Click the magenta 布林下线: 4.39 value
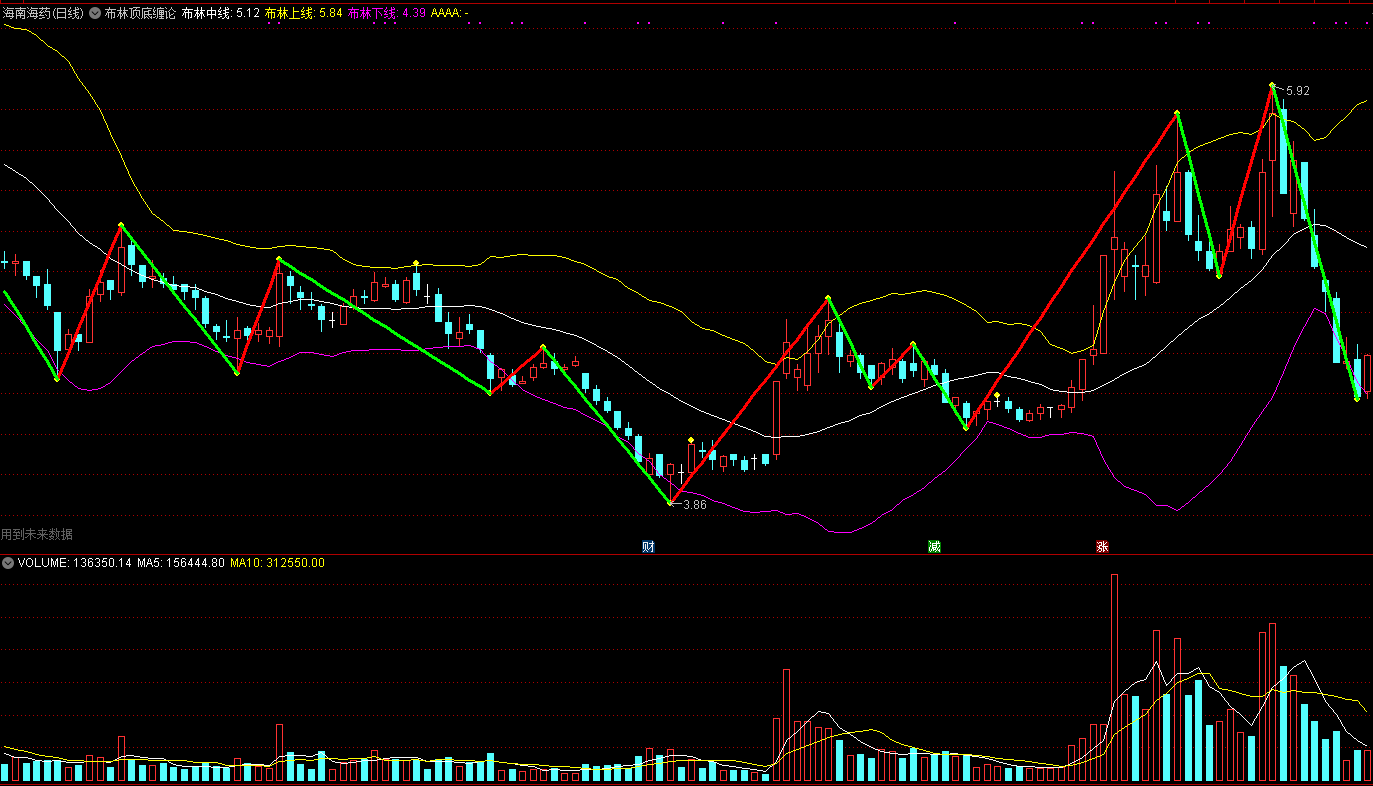This screenshot has height=786, width=1373. pyautogui.click(x=387, y=14)
